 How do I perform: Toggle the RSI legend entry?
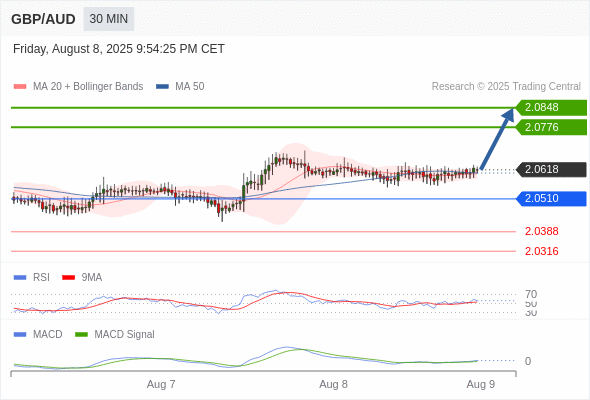point(32,277)
